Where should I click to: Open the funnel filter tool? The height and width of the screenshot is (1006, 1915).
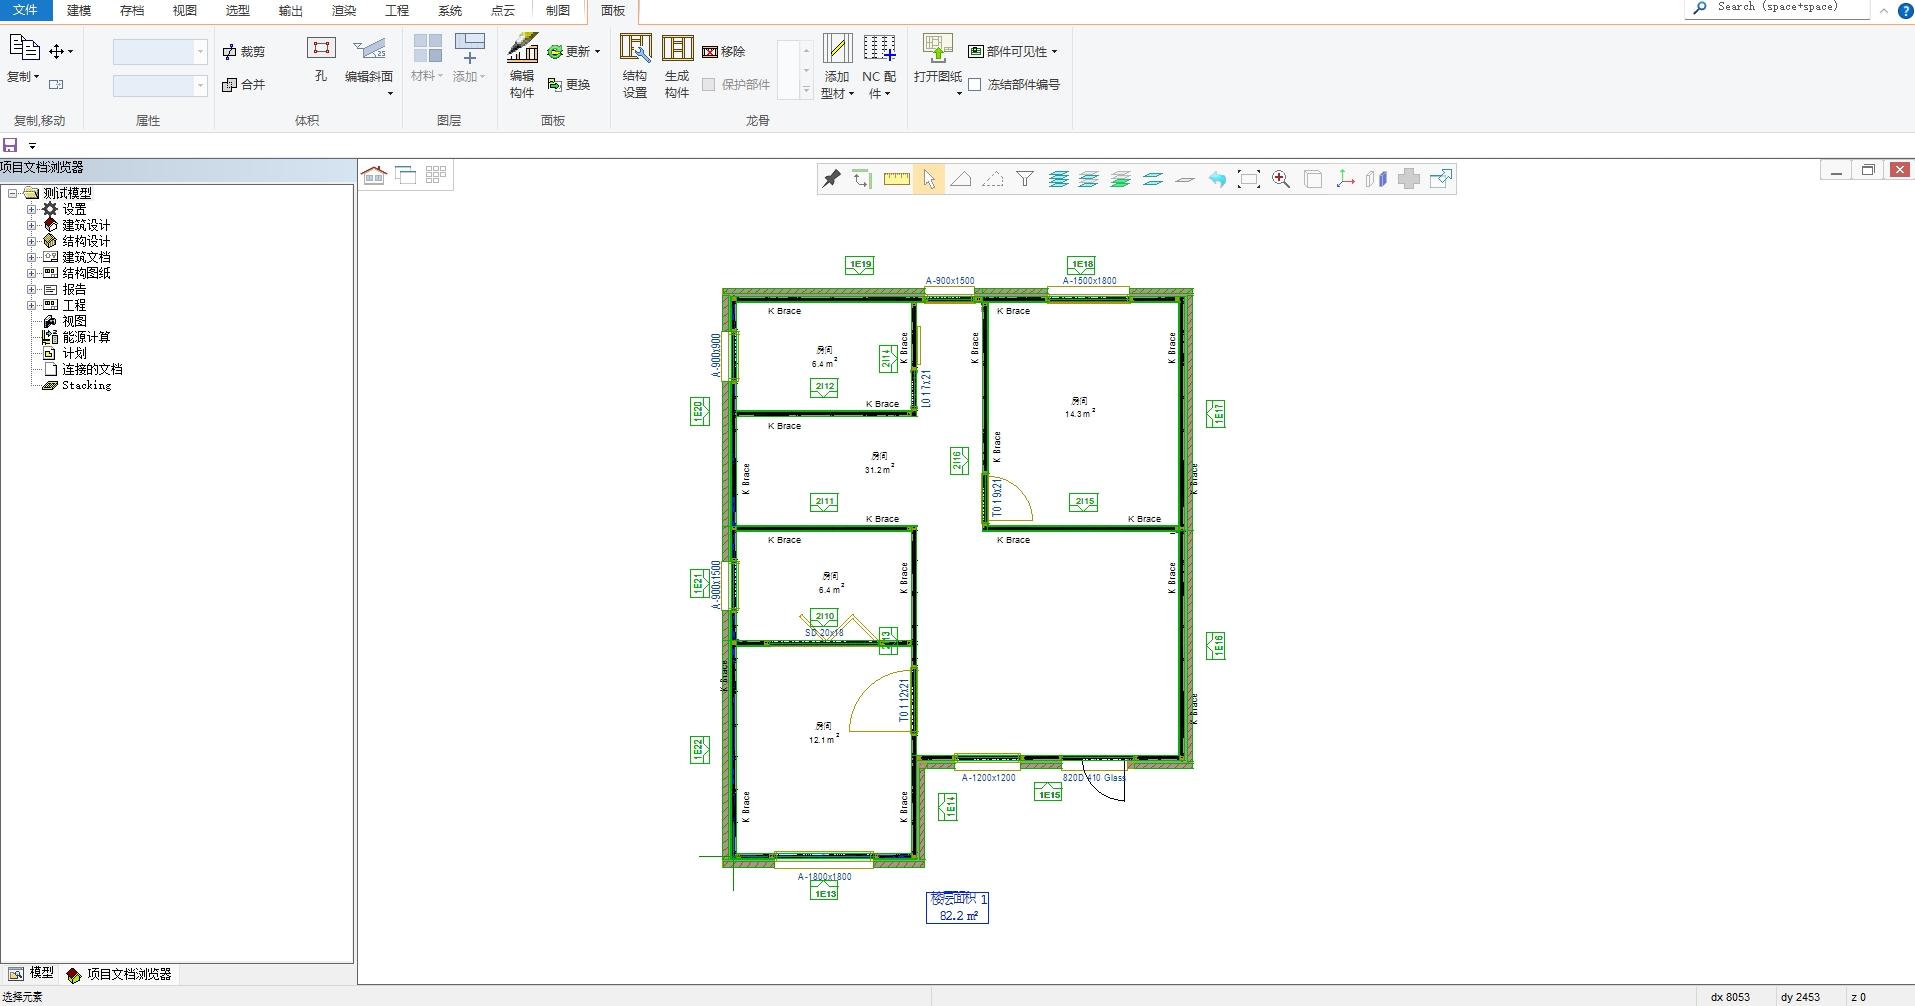[x=1025, y=179]
